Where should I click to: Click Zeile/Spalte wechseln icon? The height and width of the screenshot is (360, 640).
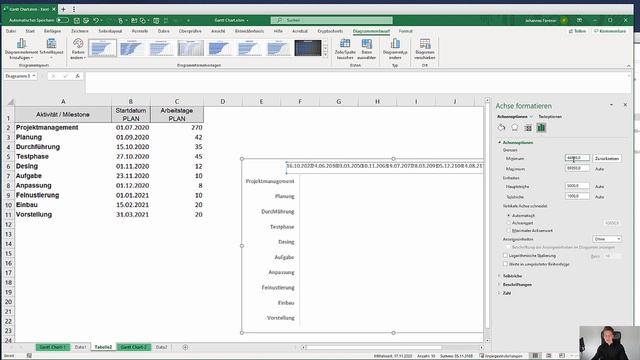click(x=345, y=43)
